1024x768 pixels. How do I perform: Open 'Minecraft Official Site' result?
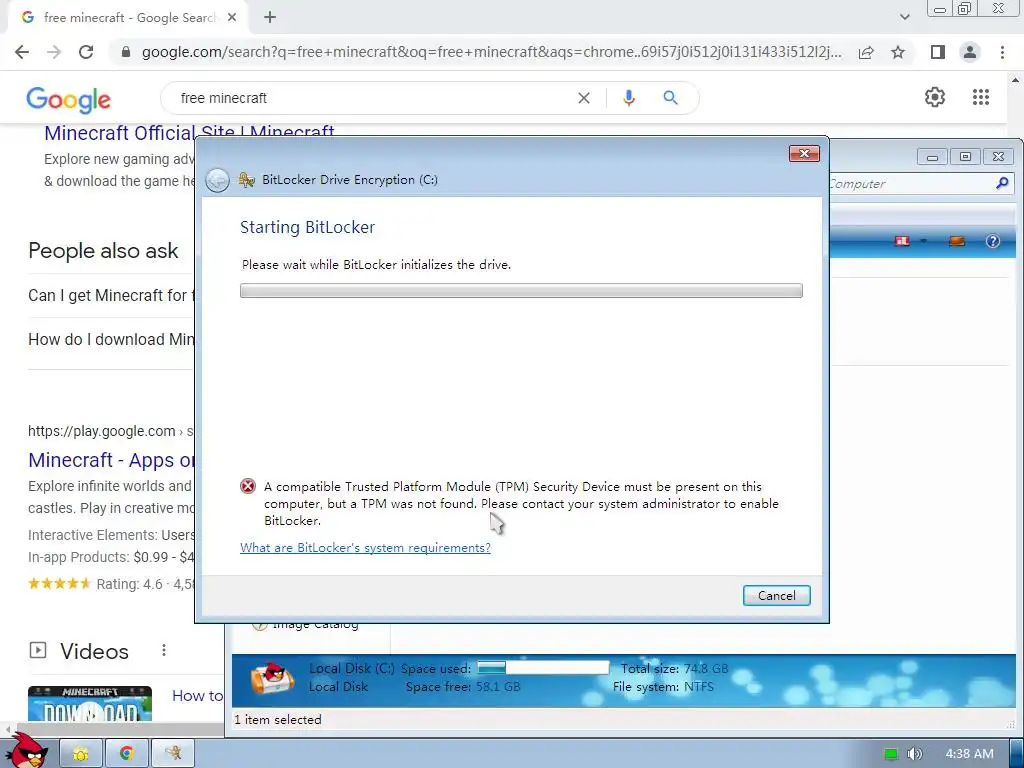point(189,133)
